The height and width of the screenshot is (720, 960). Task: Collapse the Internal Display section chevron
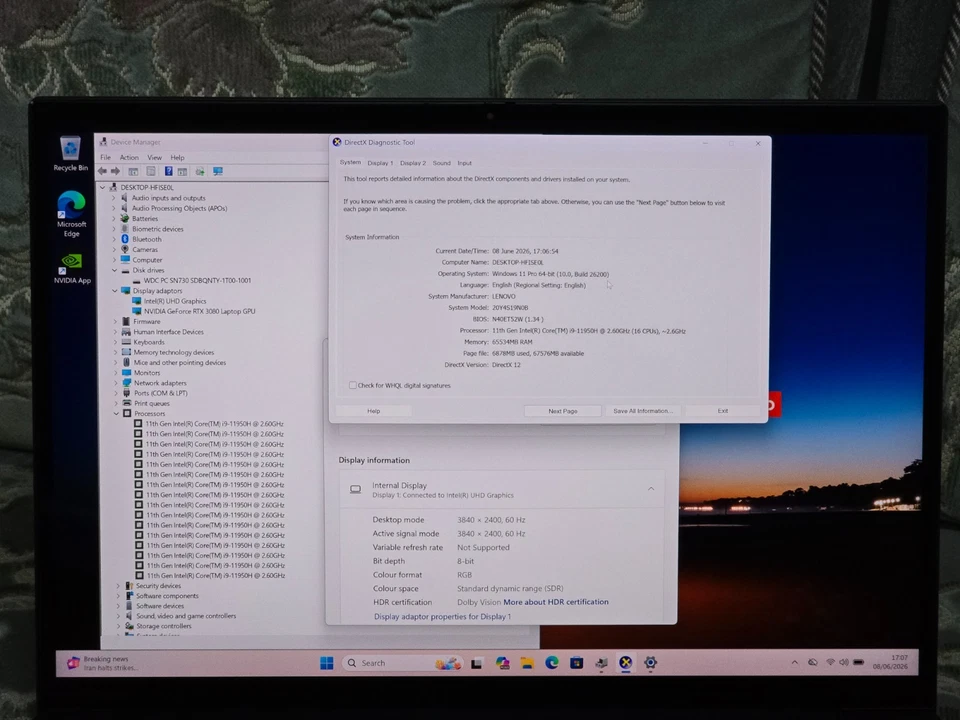click(651, 489)
